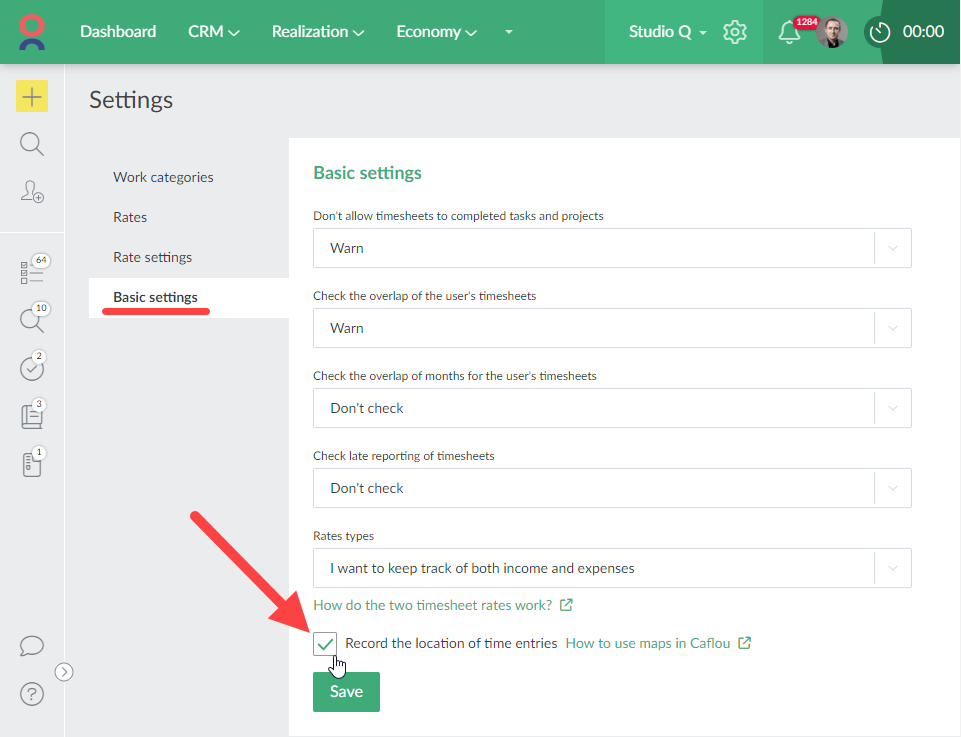Click the Save button

[346, 692]
